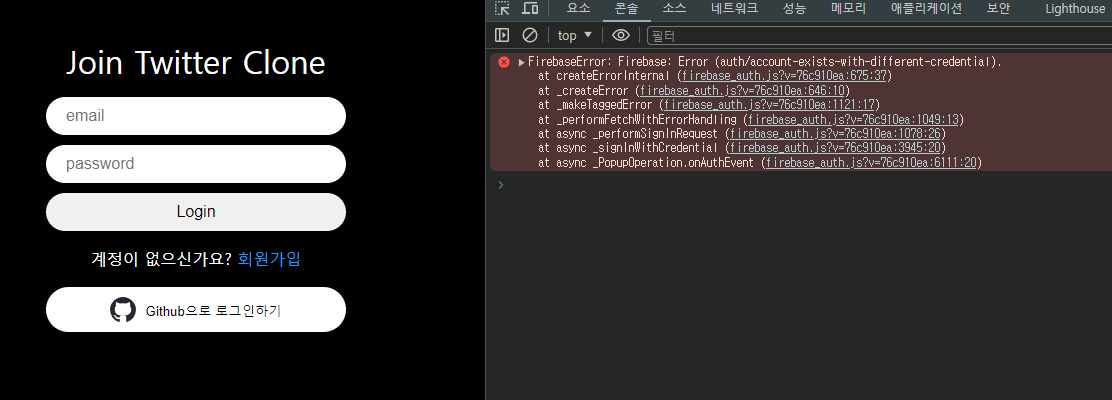Toggle the device toolbar icon
The width and height of the screenshot is (1112, 400).
coord(530,9)
